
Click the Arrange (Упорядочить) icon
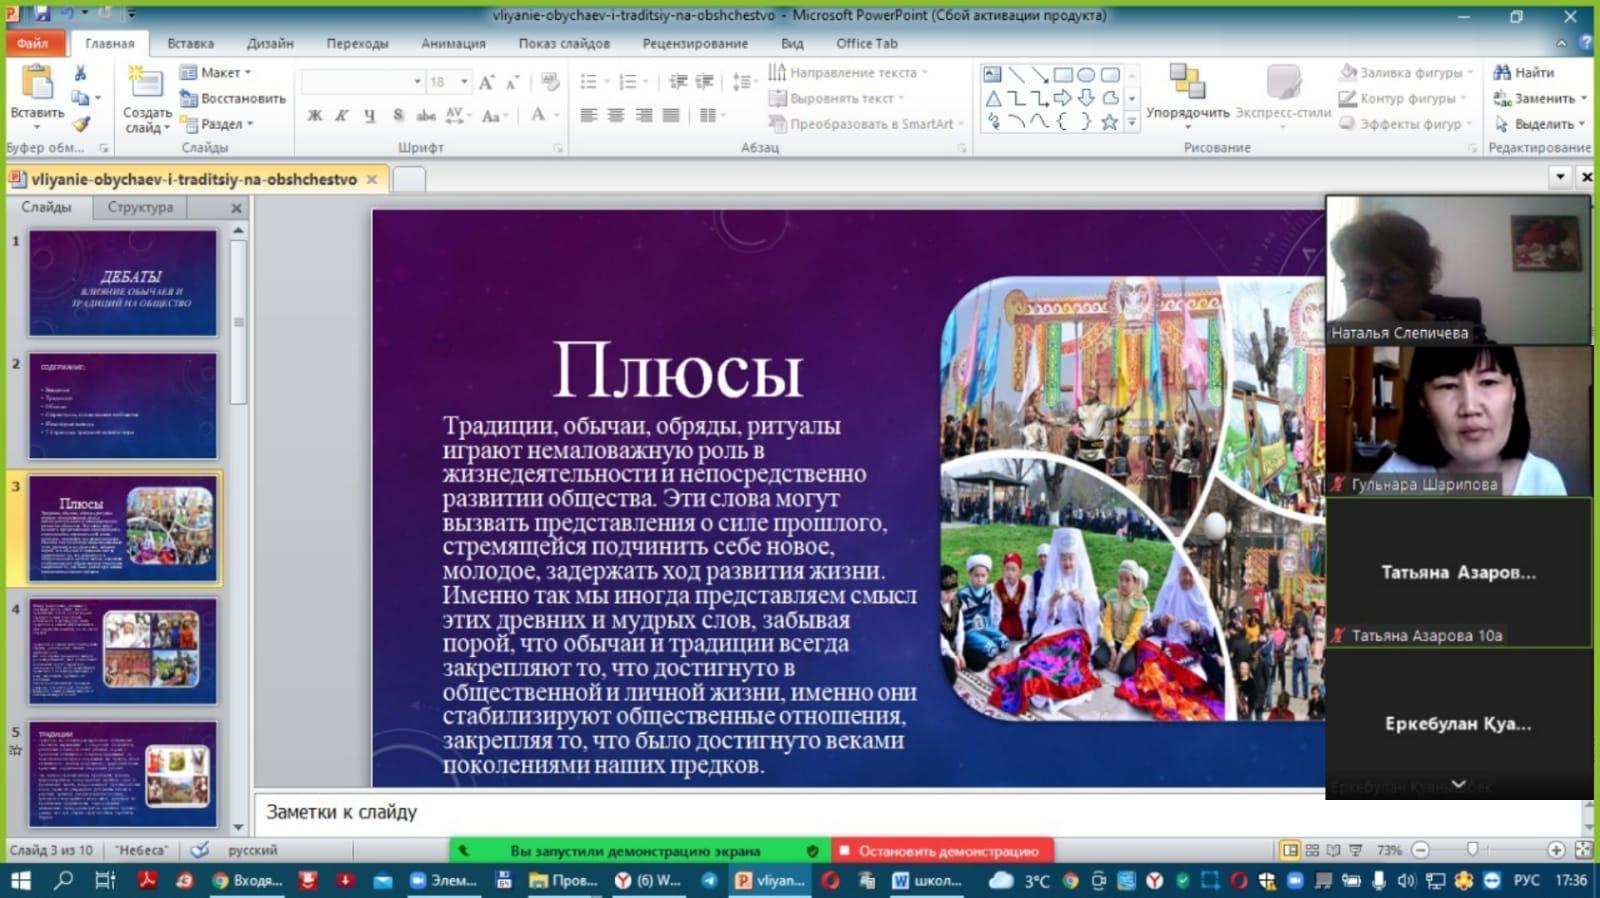(x=1187, y=82)
